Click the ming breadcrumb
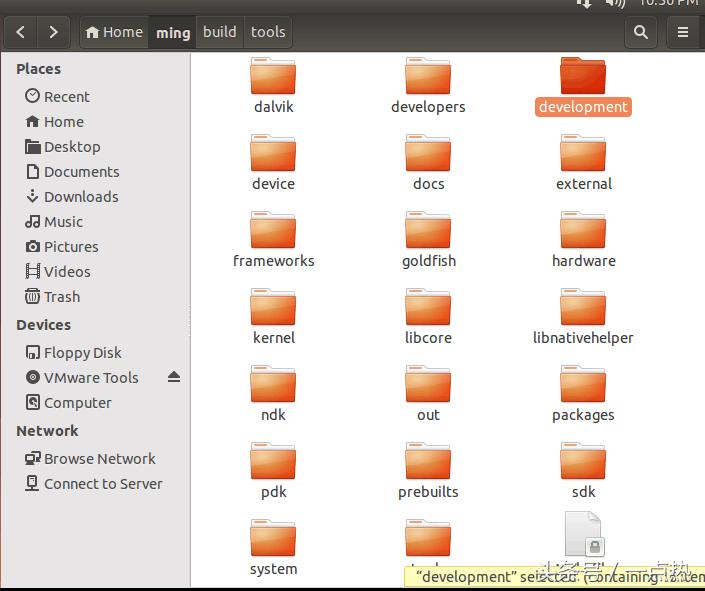 click(x=173, y=32)
